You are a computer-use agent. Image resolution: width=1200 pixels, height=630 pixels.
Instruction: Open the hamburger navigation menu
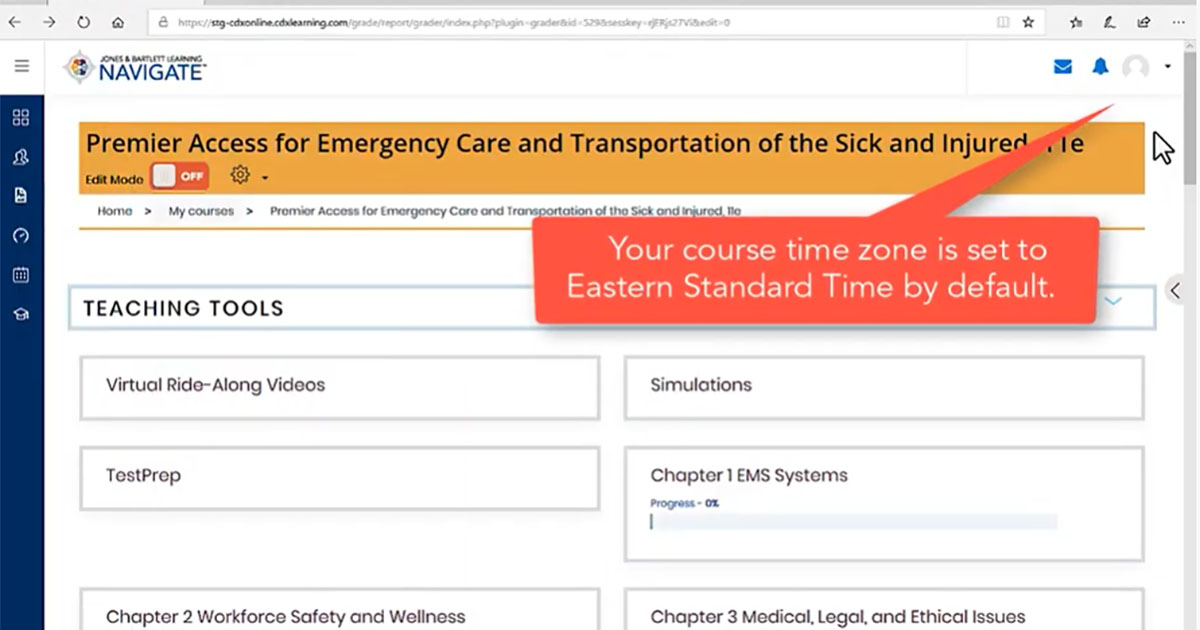pyautogui.click(x=21, y=67)
